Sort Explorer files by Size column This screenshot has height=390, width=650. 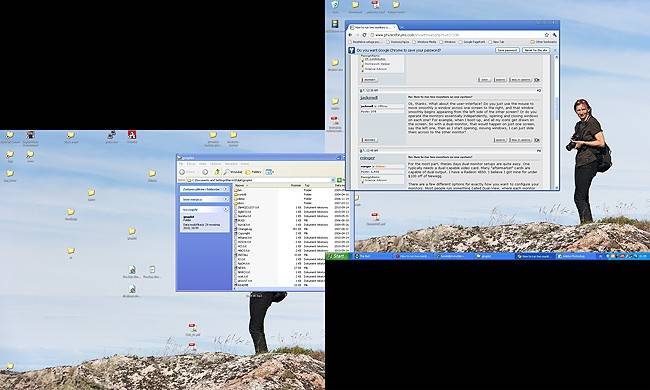(296, 185)
